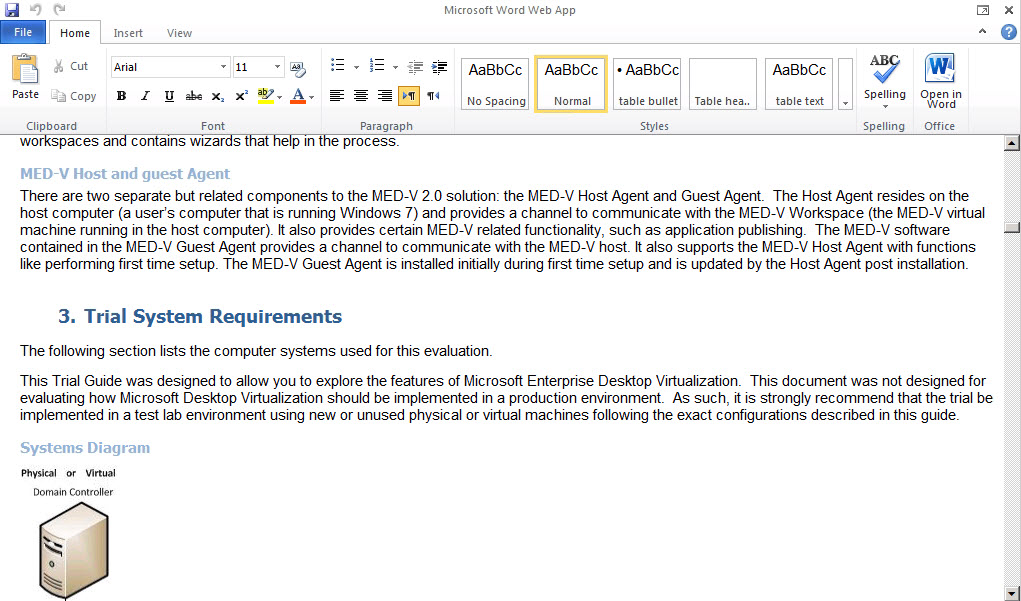1021x601 pixels.
Task: Expand the Styles gallery
Action: tap(845, 84)
